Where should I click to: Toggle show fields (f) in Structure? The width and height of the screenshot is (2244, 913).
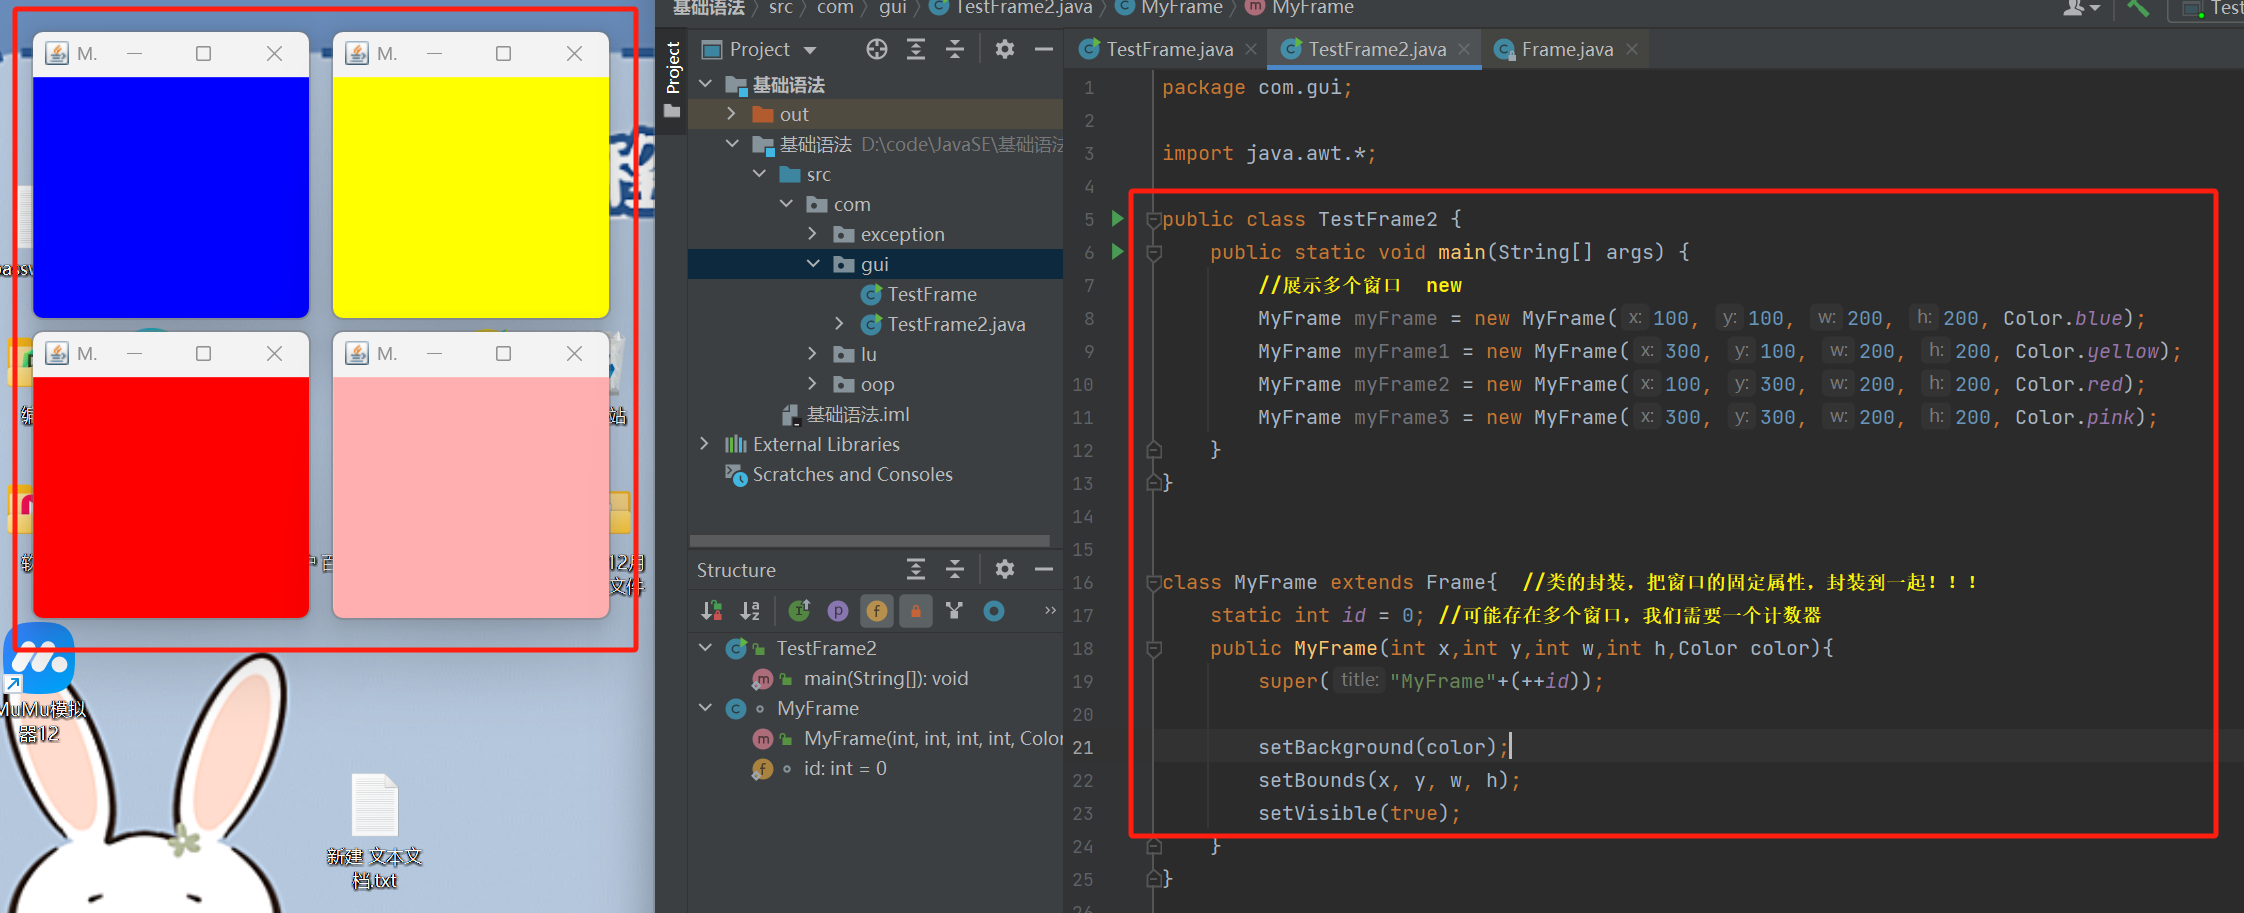877,611
